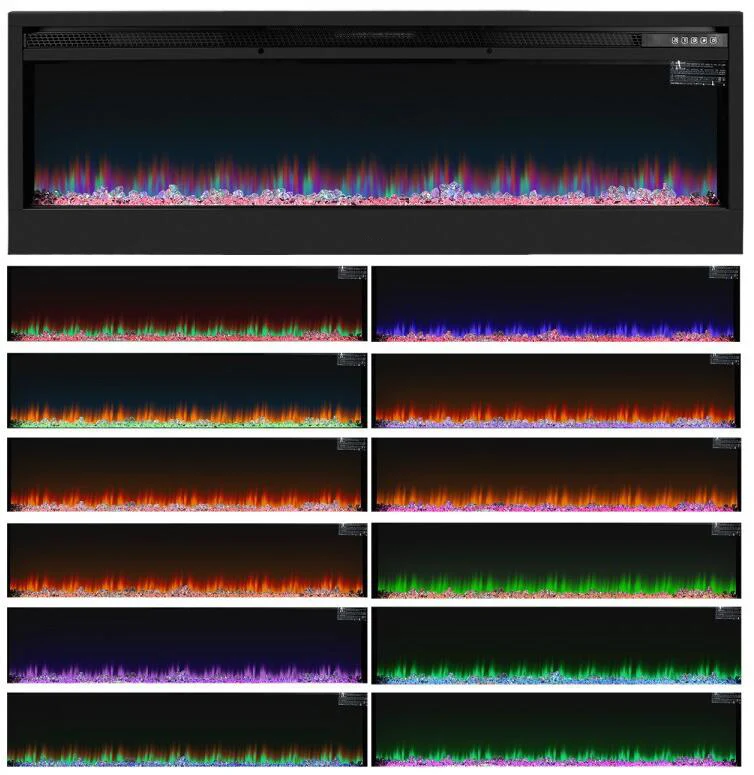
Task: Tap the timer clock icon on the control panel
Action: (x=694, y=41)
